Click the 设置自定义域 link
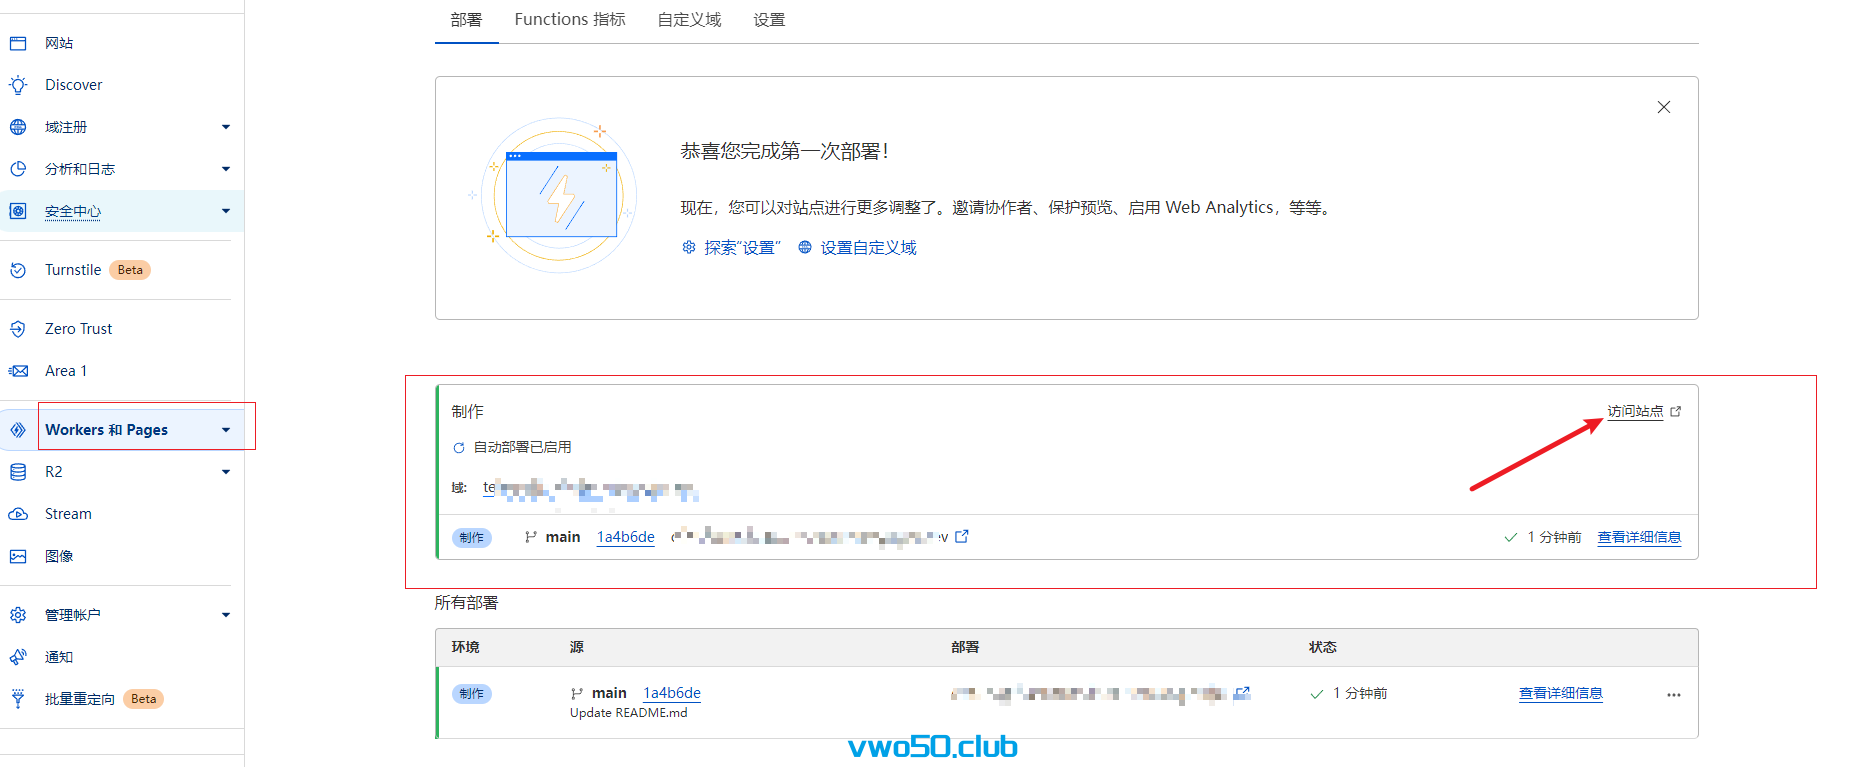1865x767 pixels. [867, 248]
